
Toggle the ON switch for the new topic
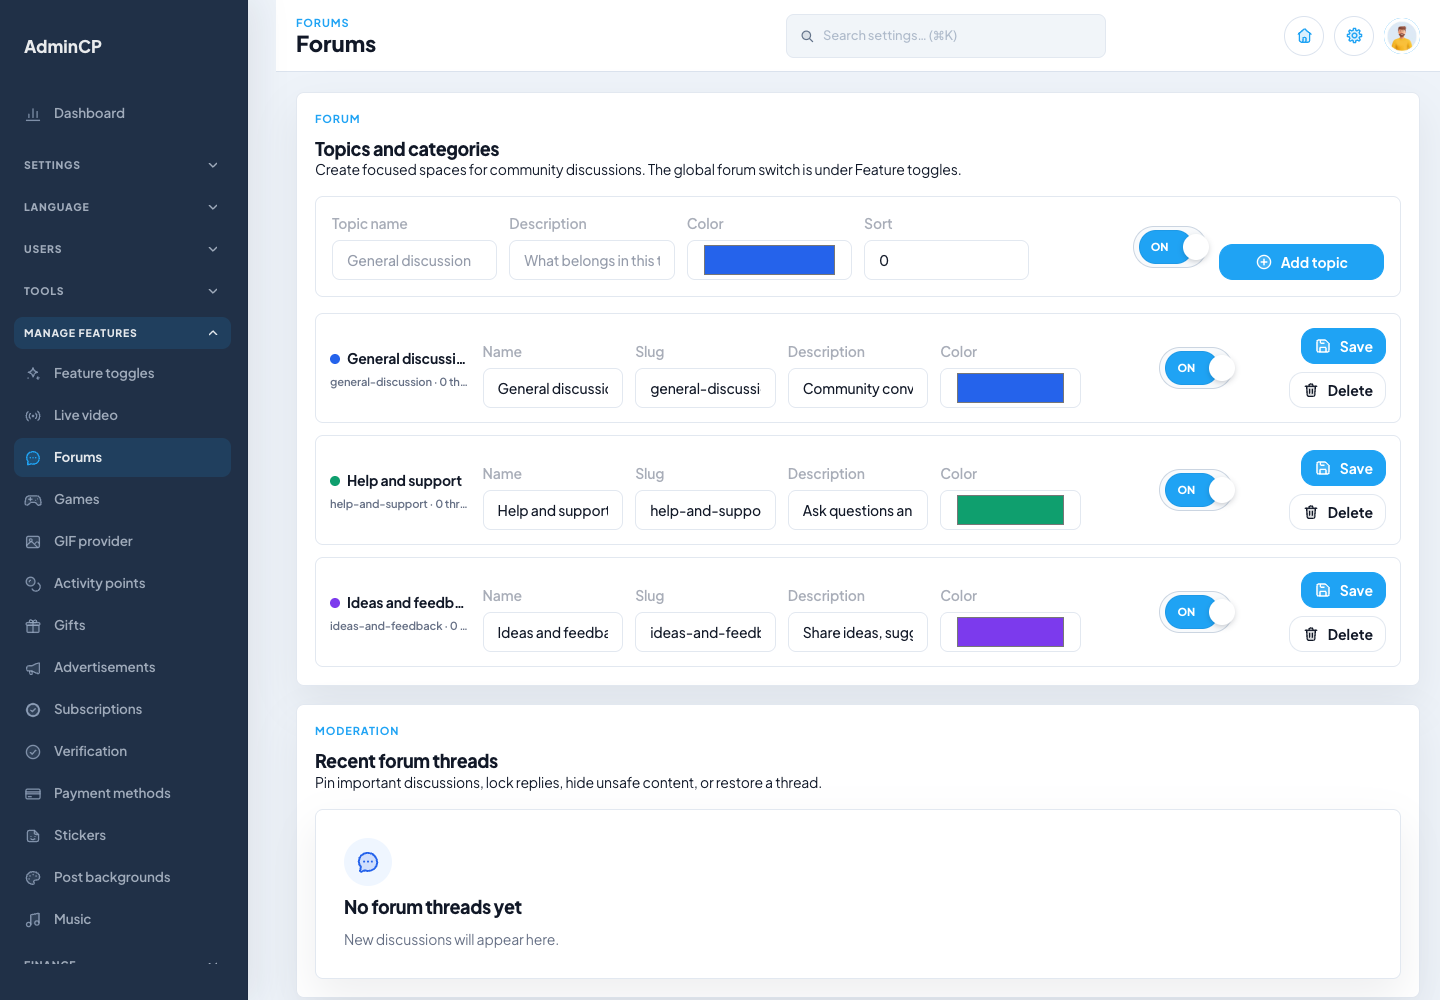1172,247
